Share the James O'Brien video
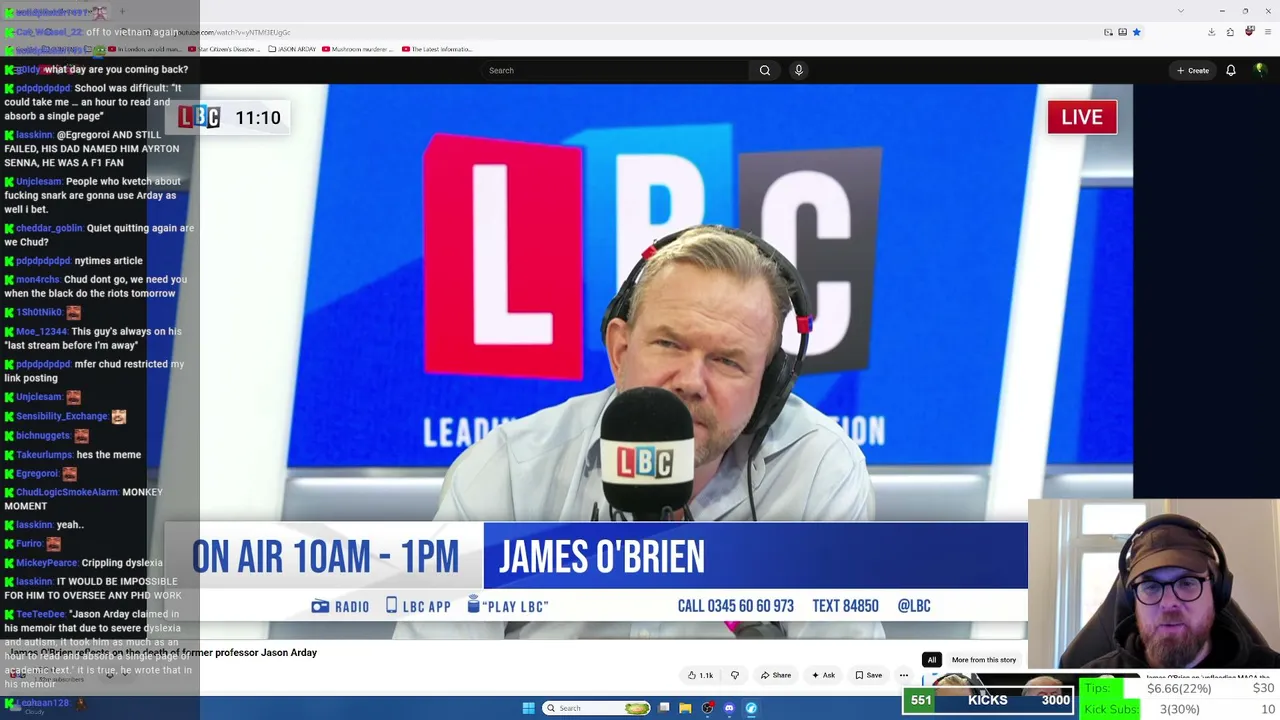The height and width of the screenshot is (720, 1280). point(776,675)
